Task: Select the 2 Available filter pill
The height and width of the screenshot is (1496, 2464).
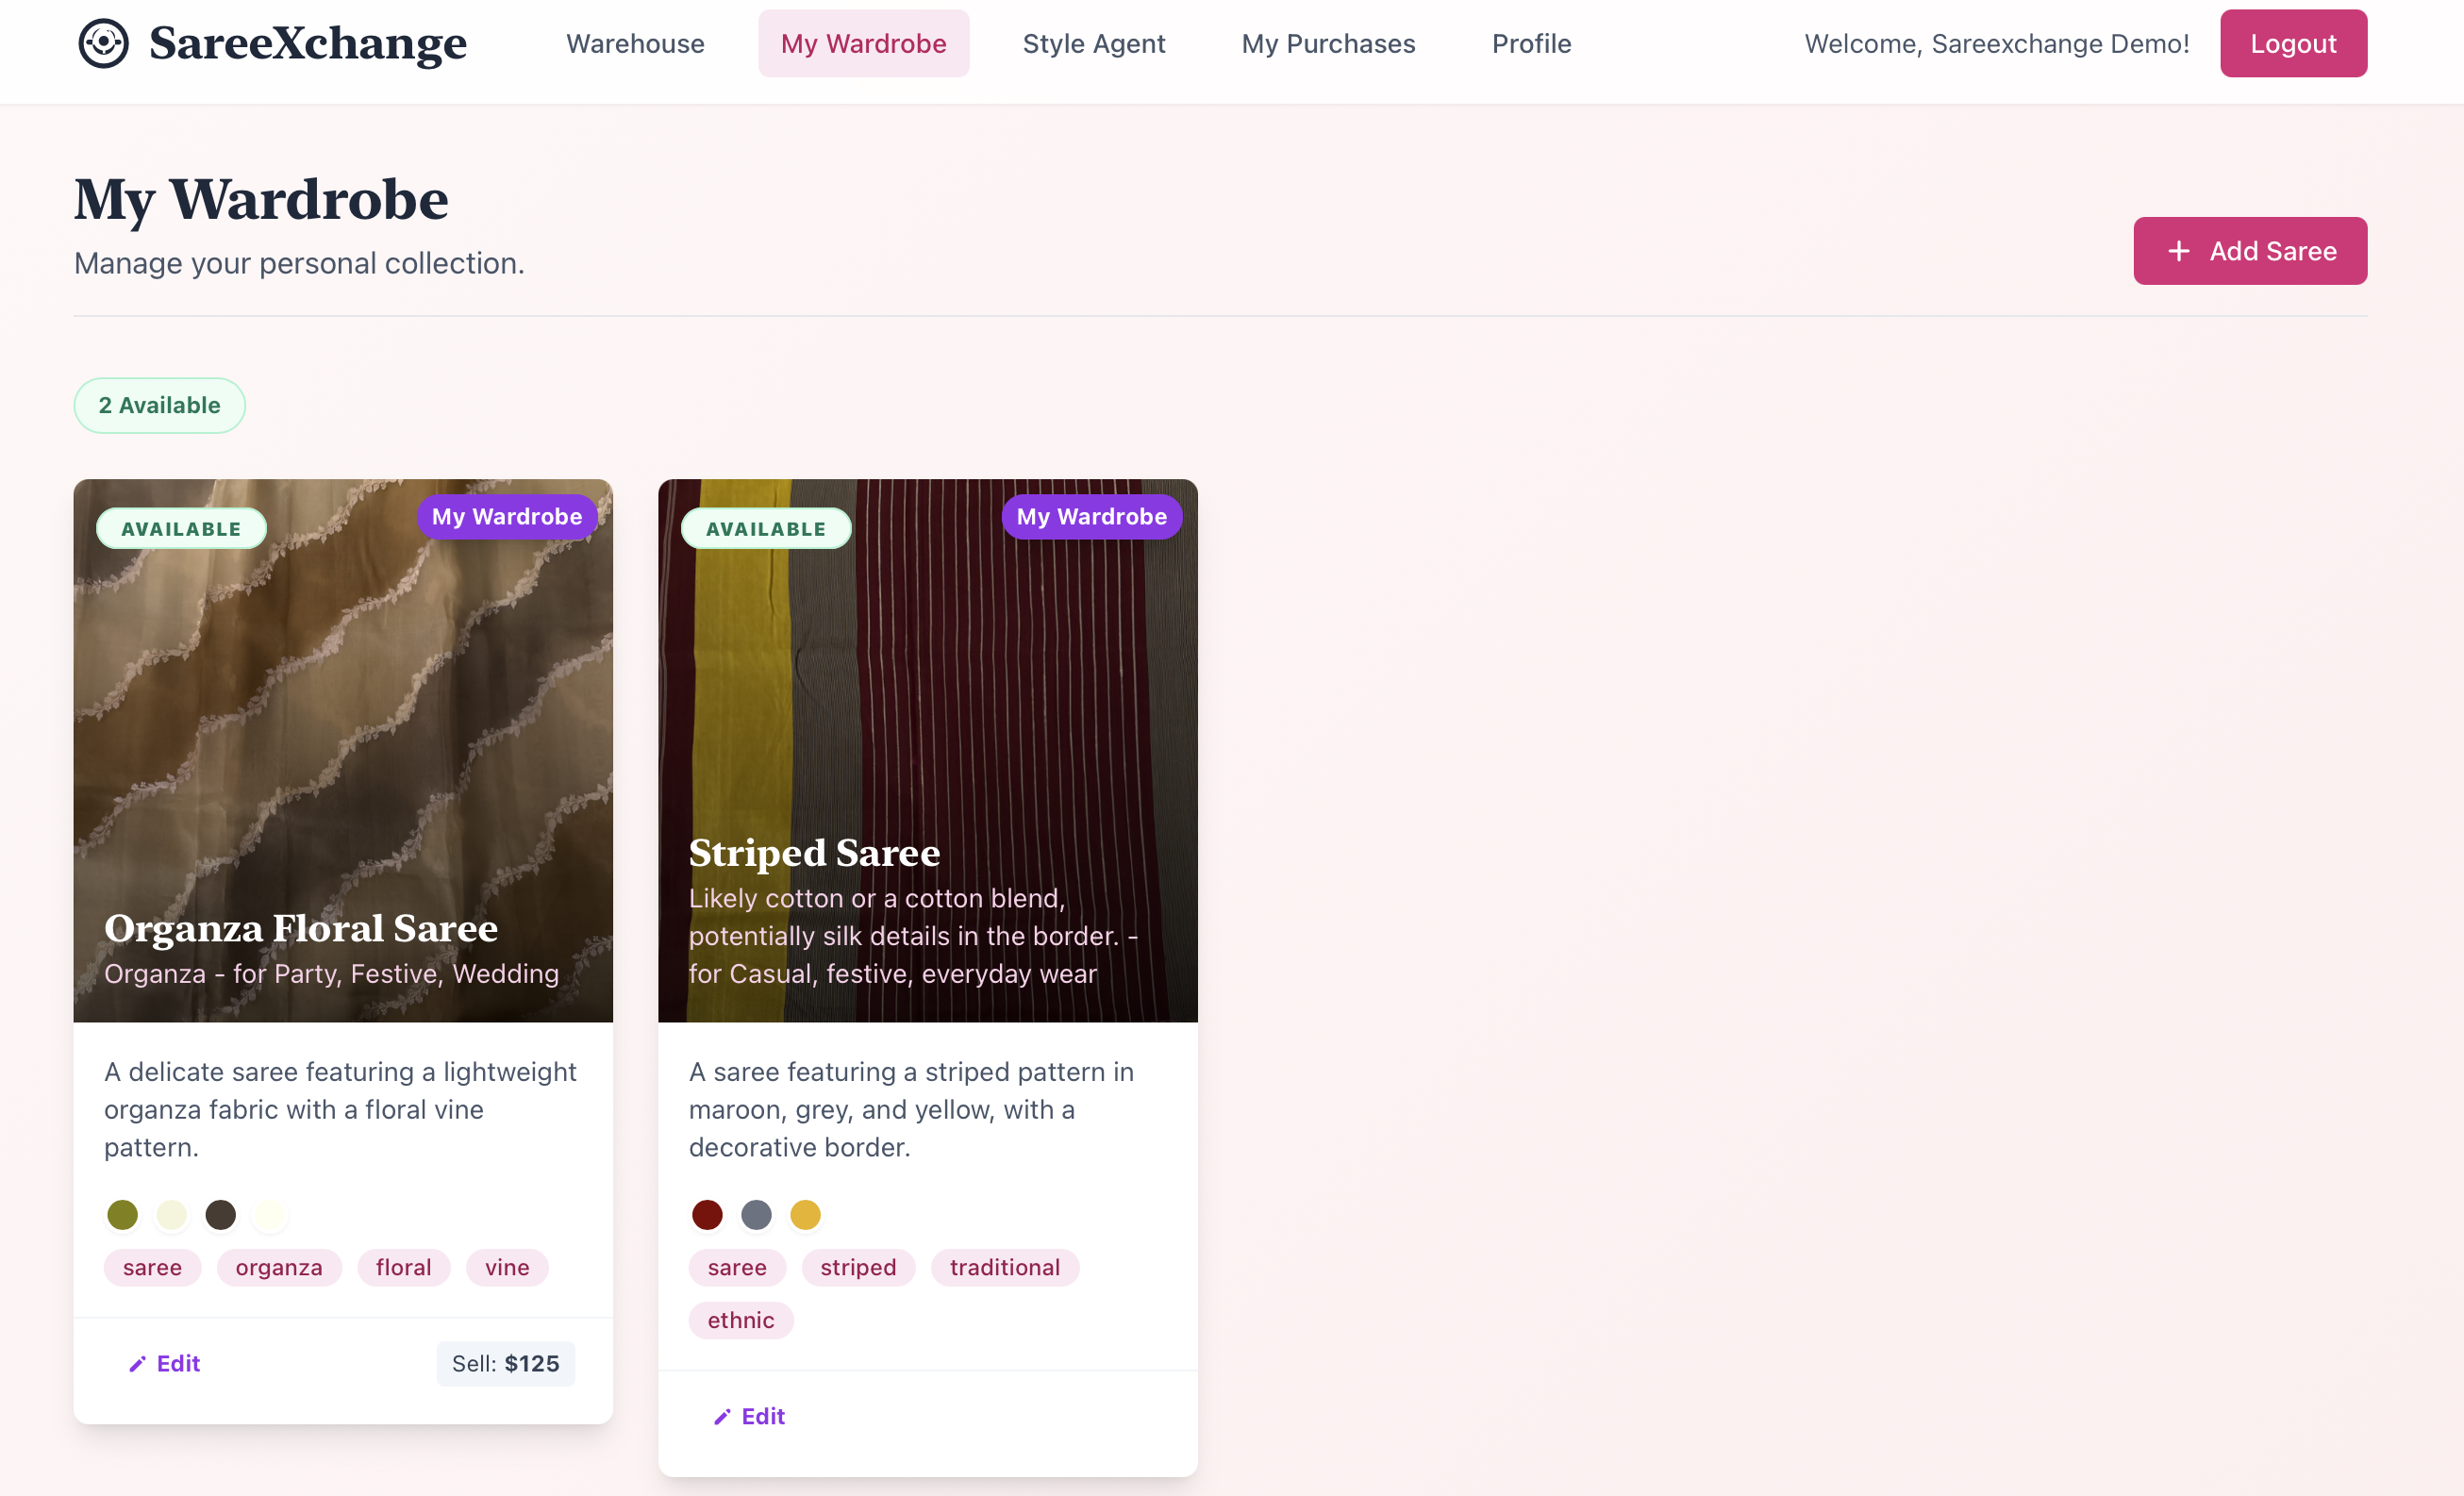Action: [x=159, y=405]
